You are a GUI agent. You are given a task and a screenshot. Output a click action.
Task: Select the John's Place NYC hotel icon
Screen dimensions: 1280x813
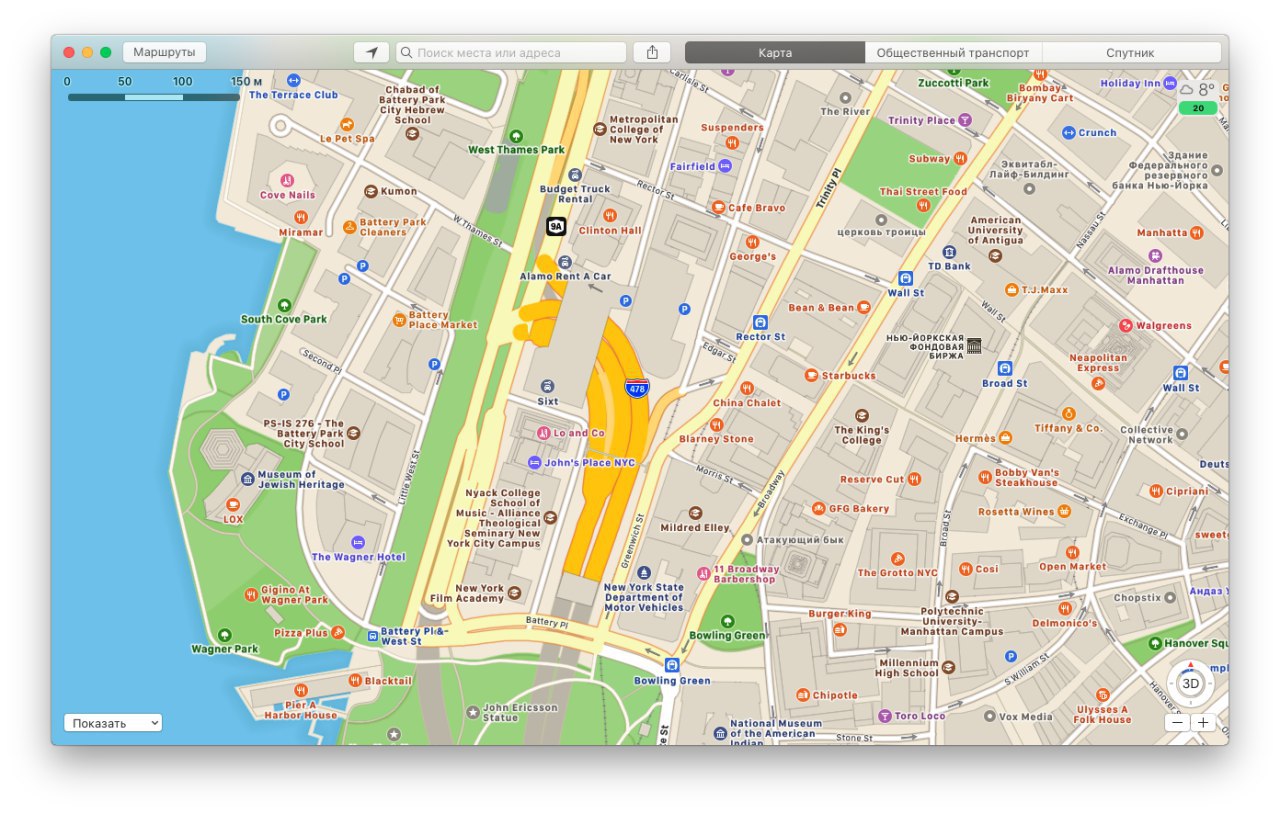coord(534,463)
